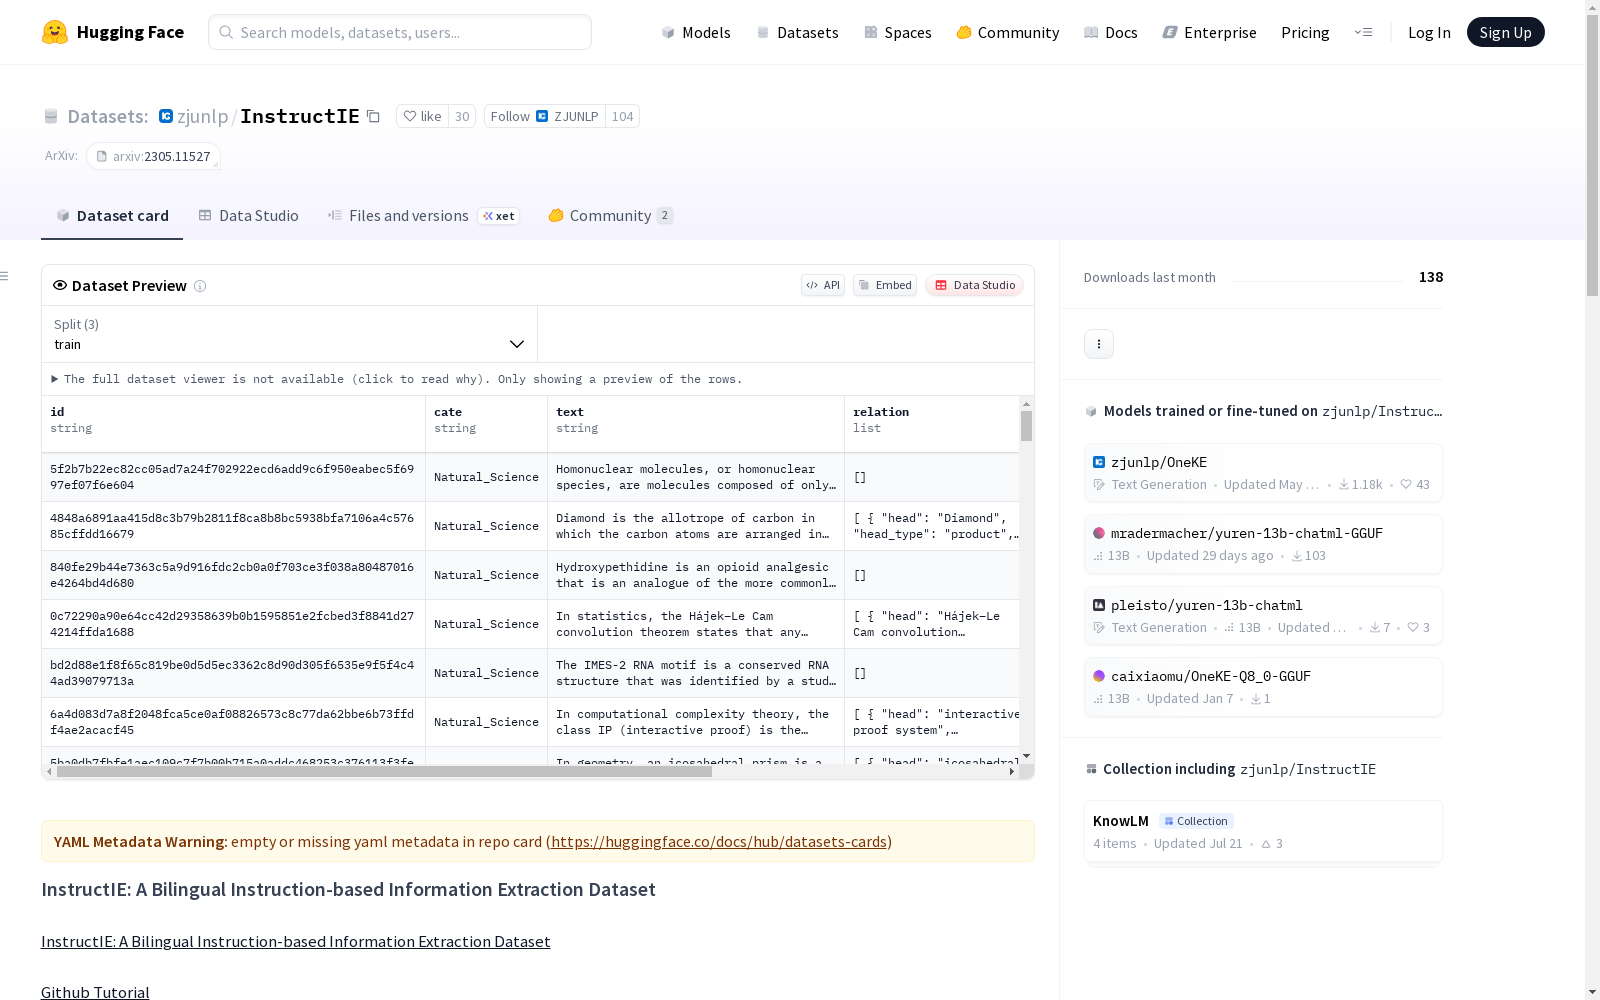The width and height of the screenshot is (1600, 1000).
Task: Open mradermacher/yuren-13b-chatml-GGUF model card
Action: click(x=1263, y=544)
